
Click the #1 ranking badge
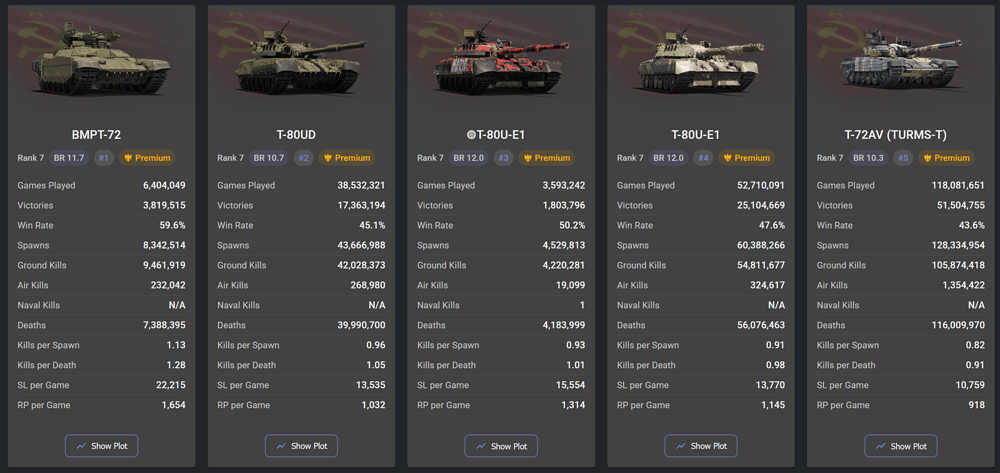(x=104, y=158)
